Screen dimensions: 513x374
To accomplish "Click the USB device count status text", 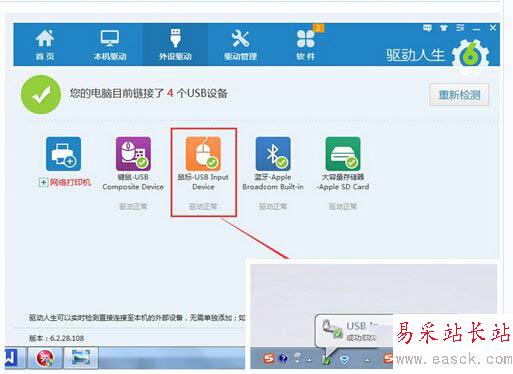I will click(x=149, y=93).
